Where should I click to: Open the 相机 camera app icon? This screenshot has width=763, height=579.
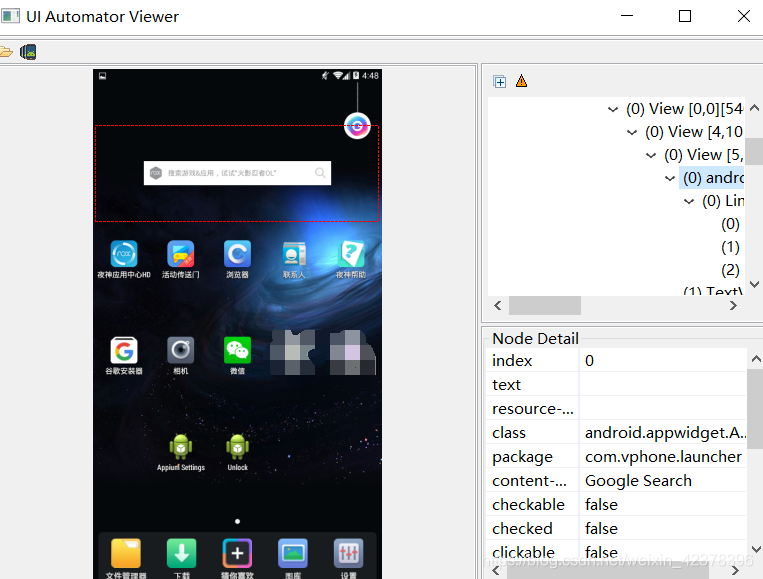click(x=181, y=350)
